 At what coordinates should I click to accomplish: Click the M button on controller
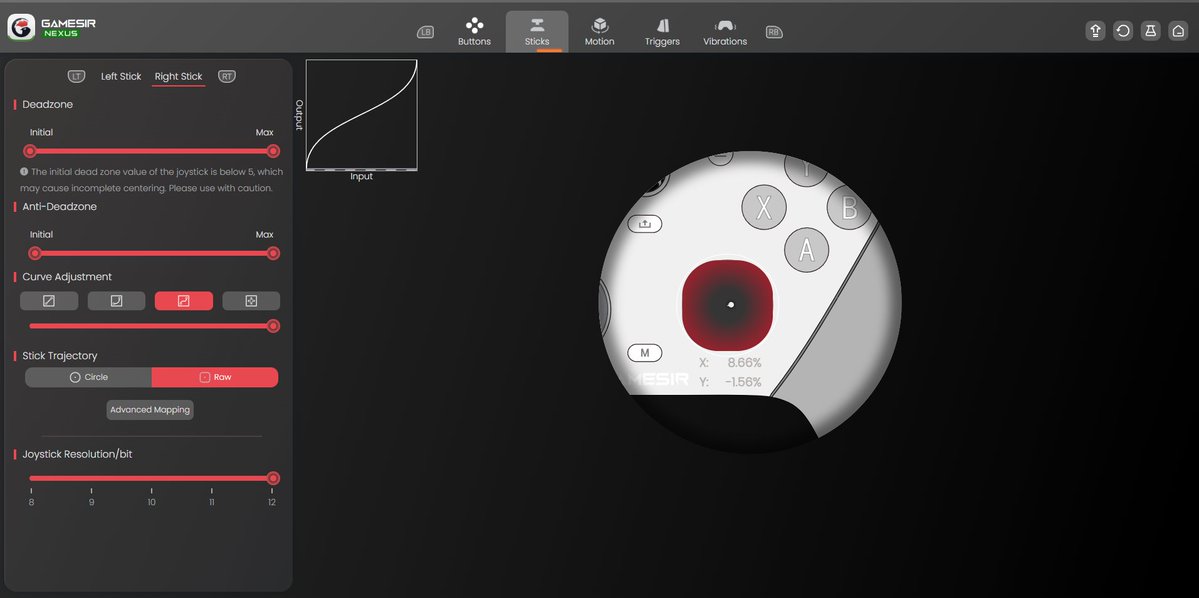(645, 353)
